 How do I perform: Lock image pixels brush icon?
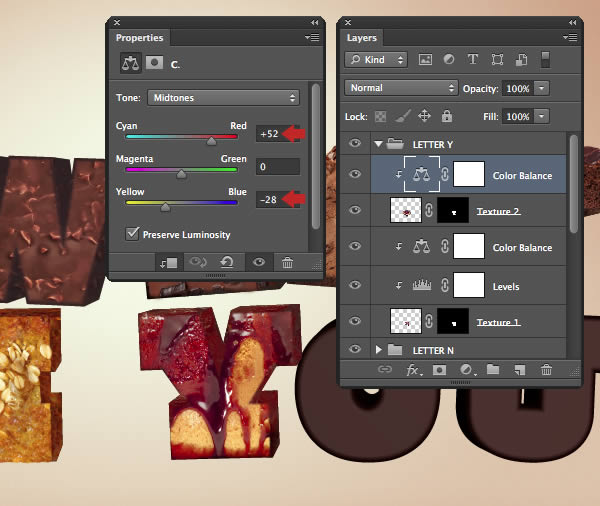point(403,116)
